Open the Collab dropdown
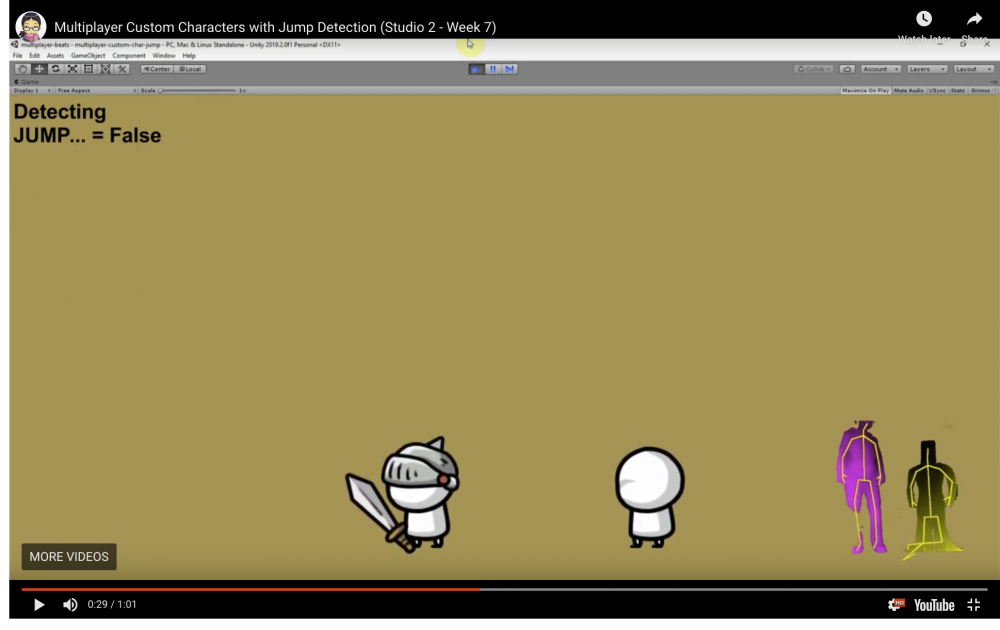Viewport: 1000px width, 630px height. pos(813,69)
